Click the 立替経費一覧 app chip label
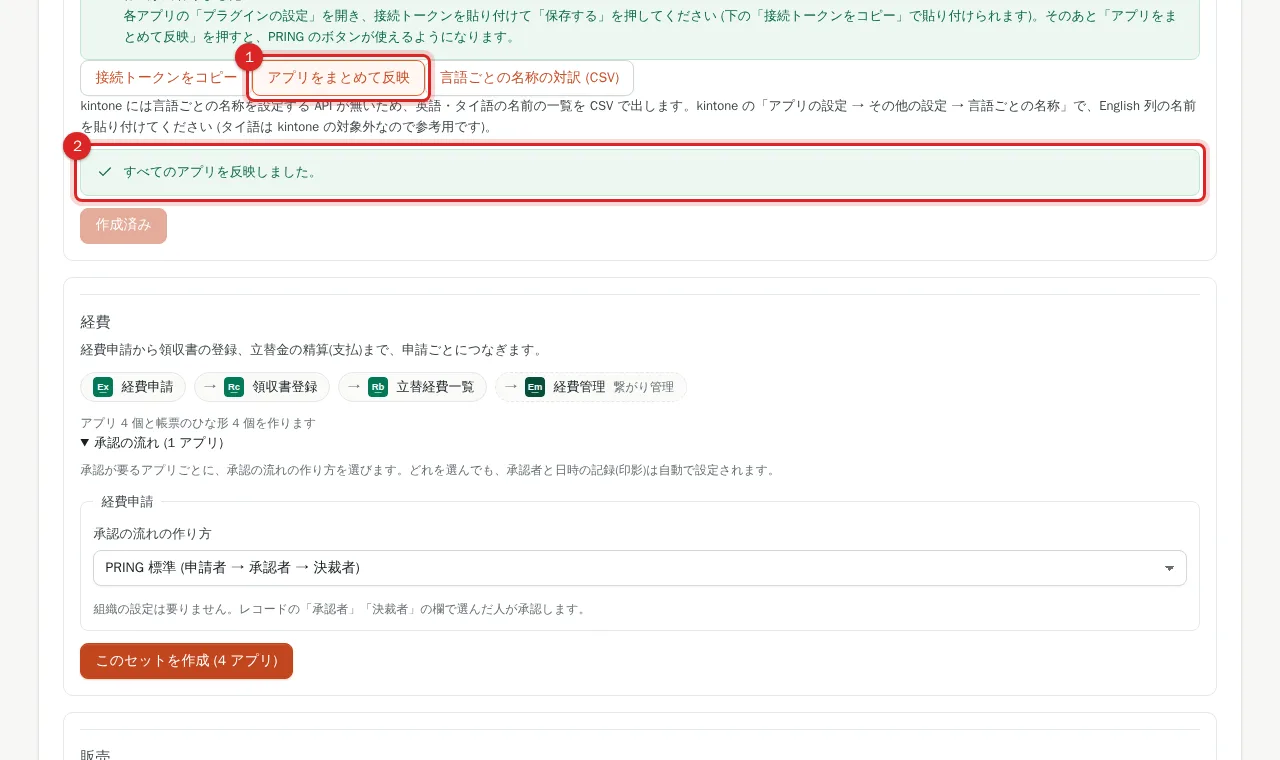The image size is (1280, 760). click(x=435, y=387)
